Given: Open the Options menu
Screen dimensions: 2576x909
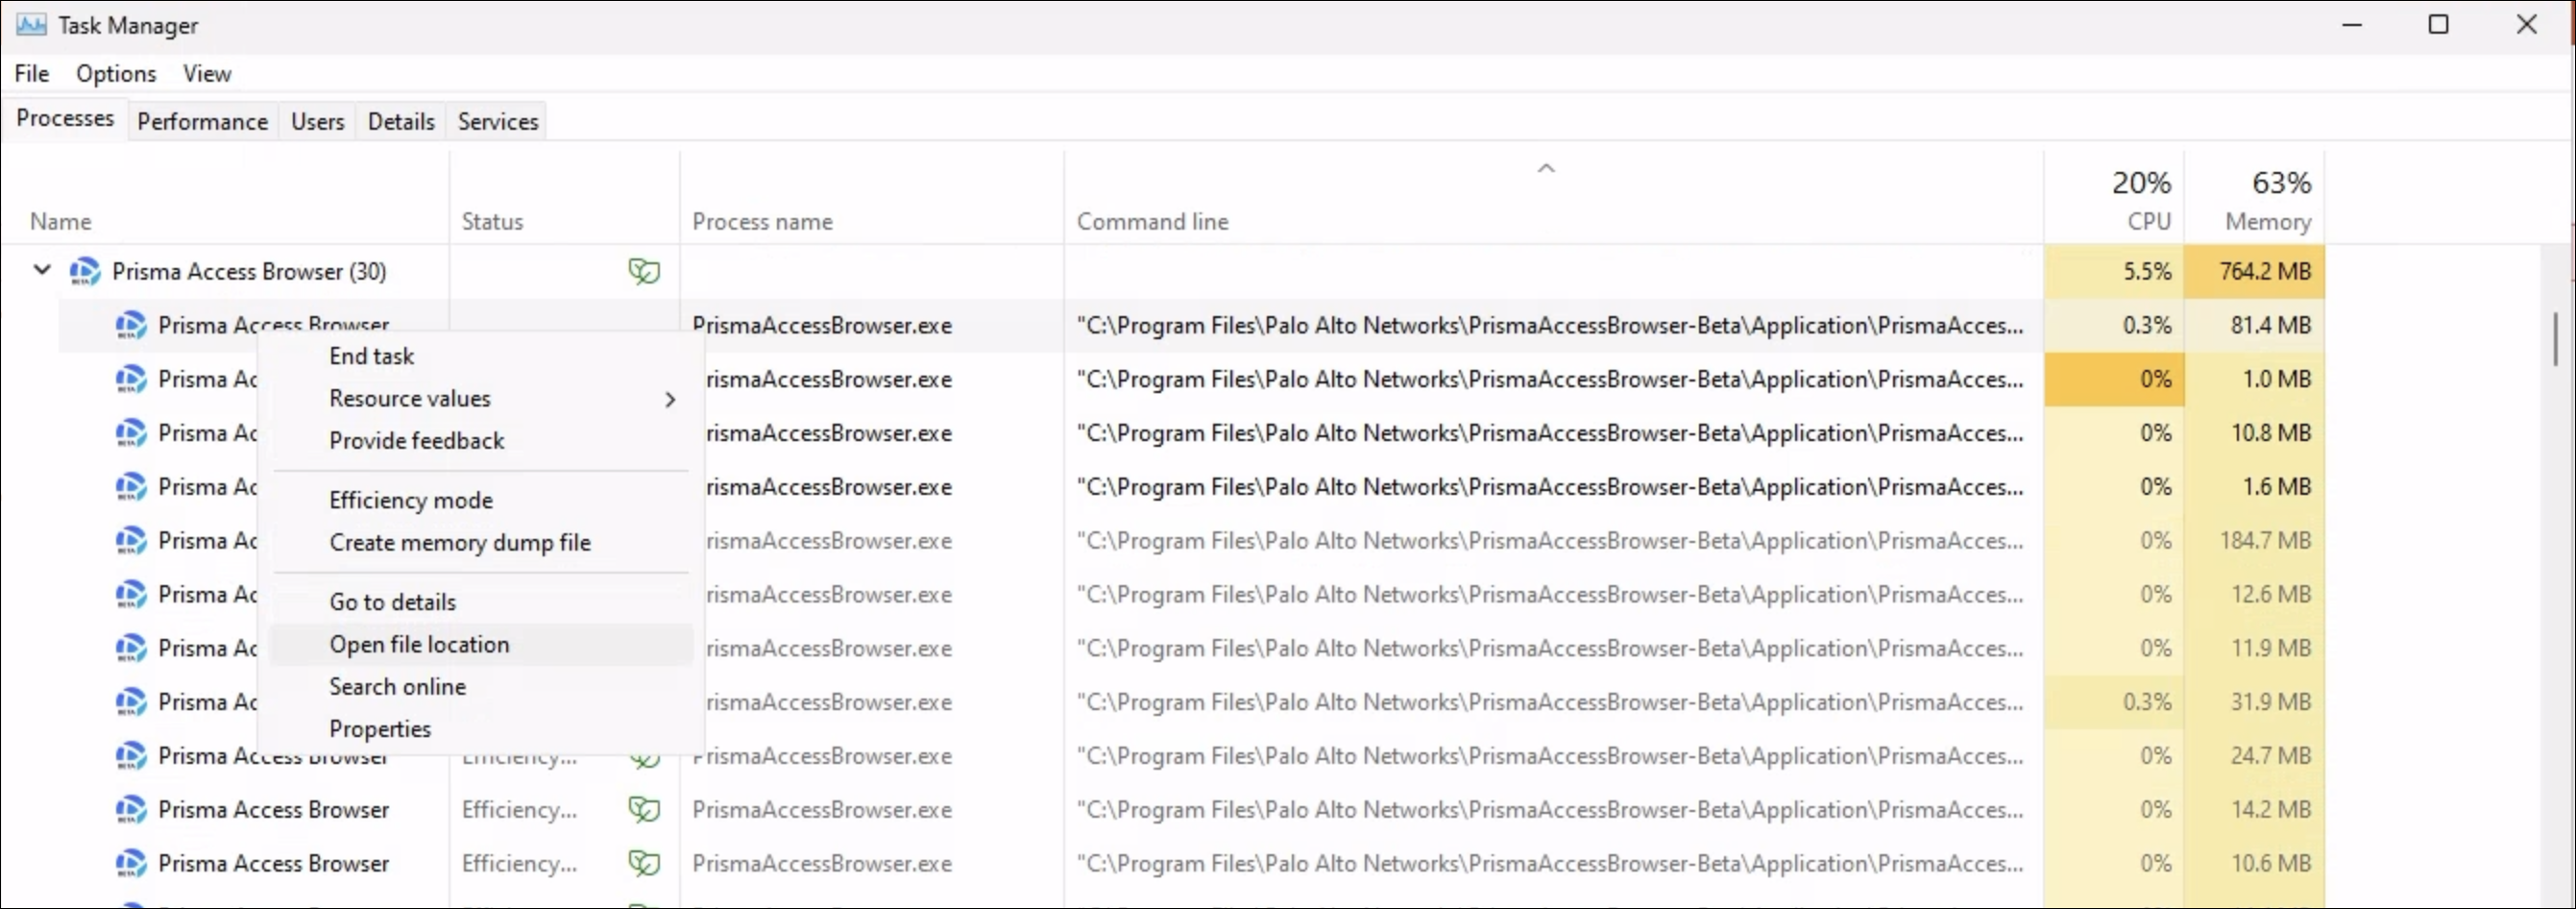Looking at the screenshot, I should pyautogui.click(x=116, y=74).
